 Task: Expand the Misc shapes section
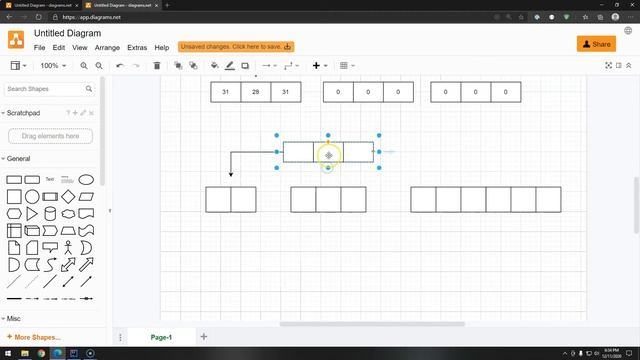[11, 318]
